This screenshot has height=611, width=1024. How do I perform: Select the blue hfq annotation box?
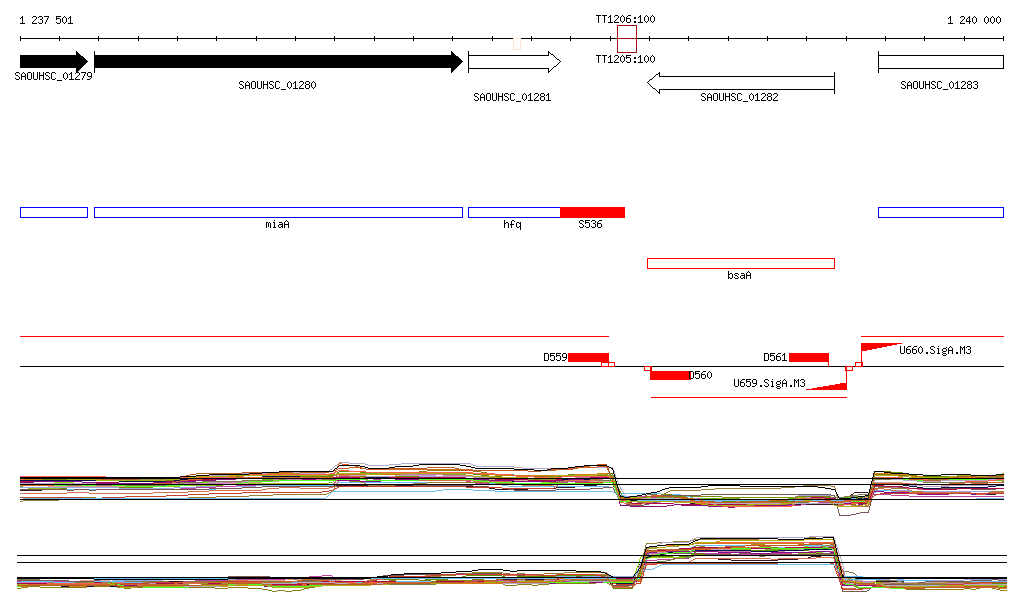pos(515,212)
